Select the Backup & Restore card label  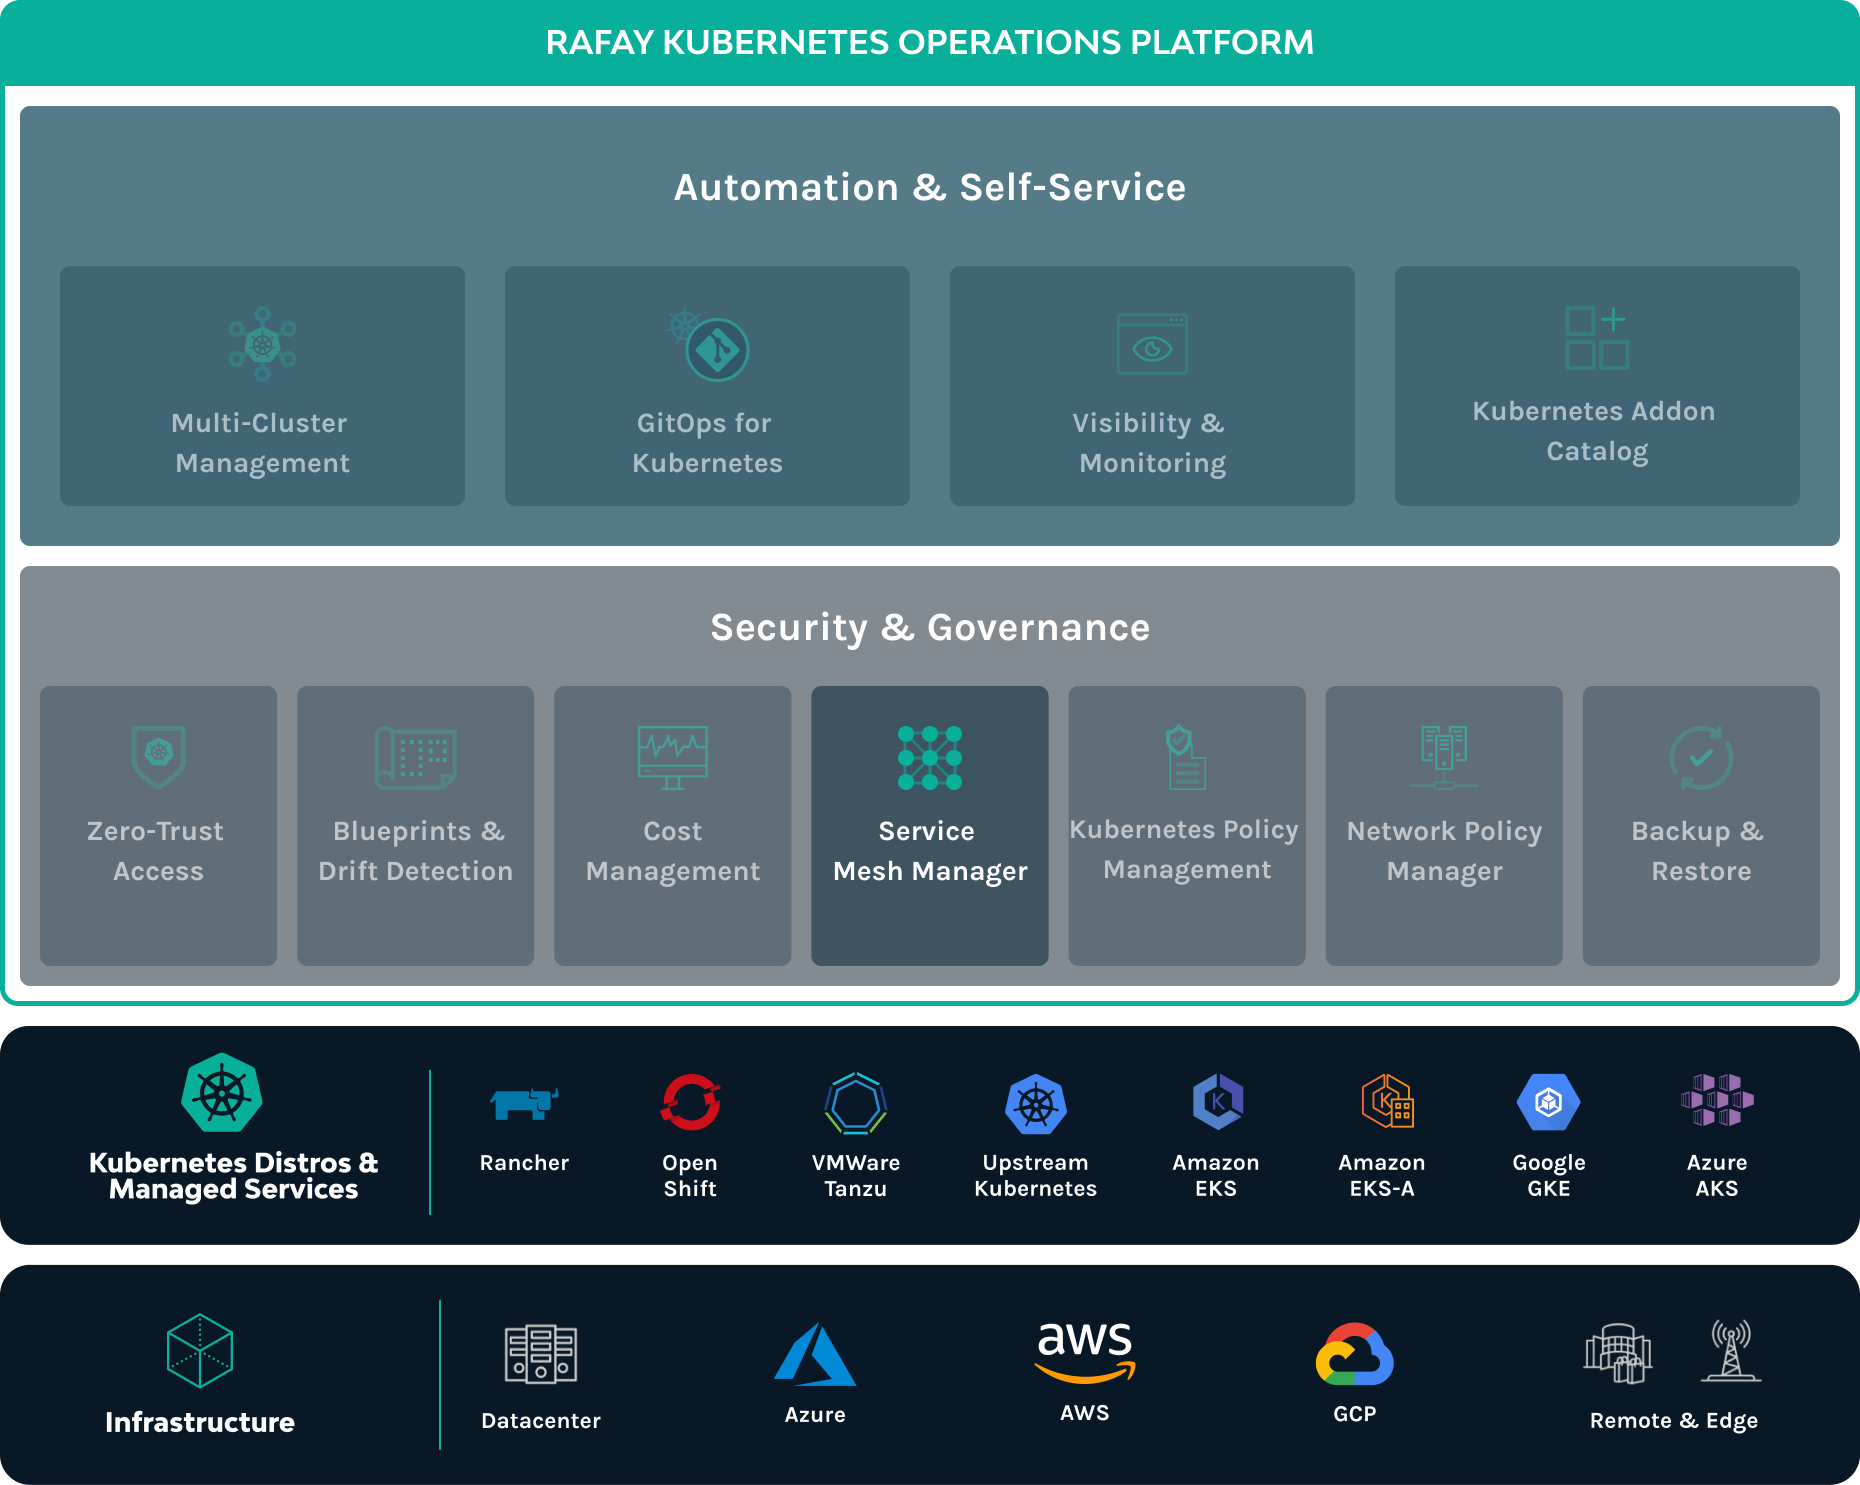click(x=1699, y=851)
